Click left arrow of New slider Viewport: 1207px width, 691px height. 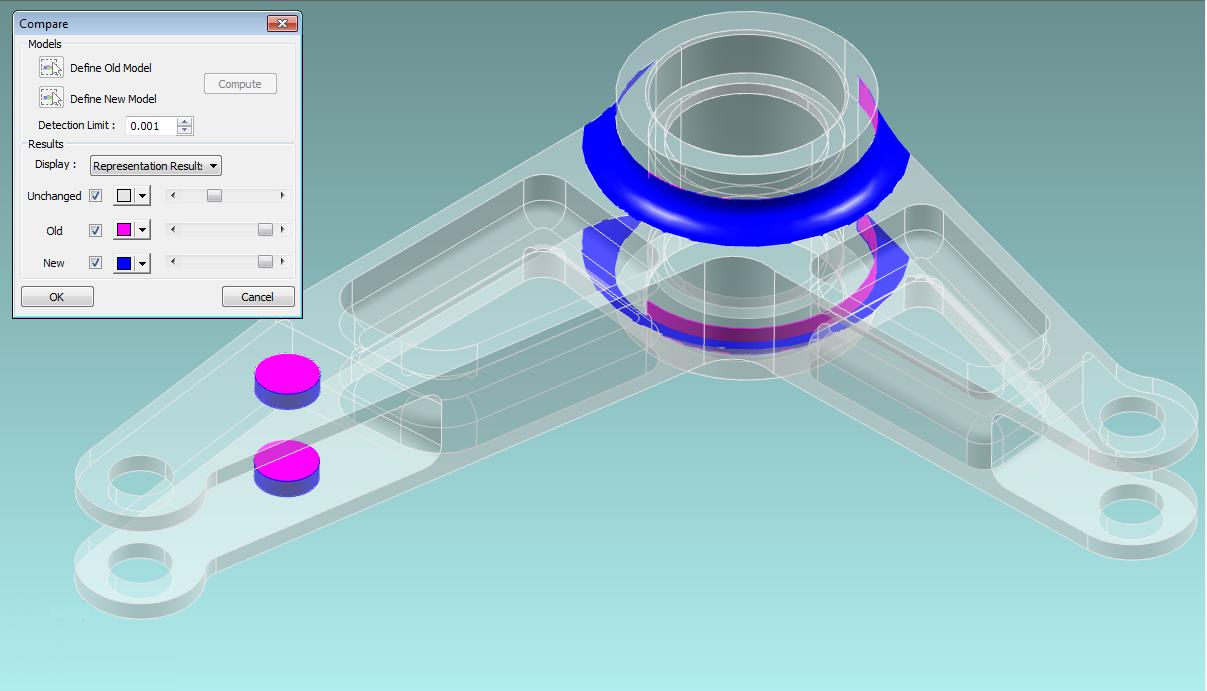(172, 262)
